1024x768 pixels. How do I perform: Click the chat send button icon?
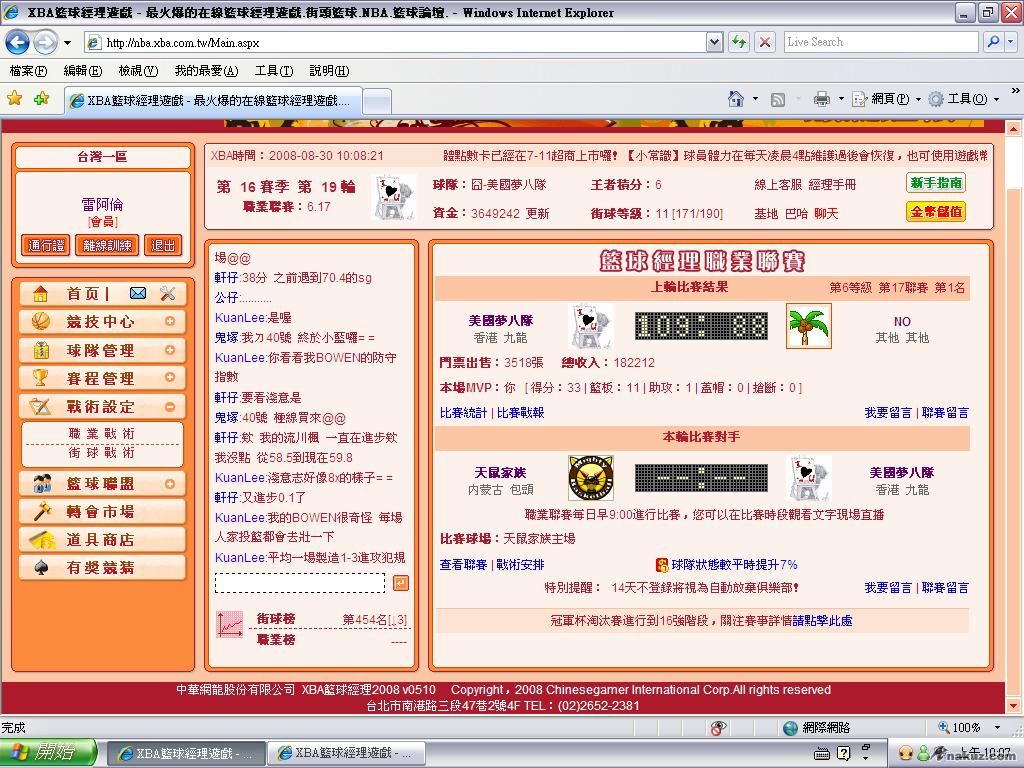[401, 583]
